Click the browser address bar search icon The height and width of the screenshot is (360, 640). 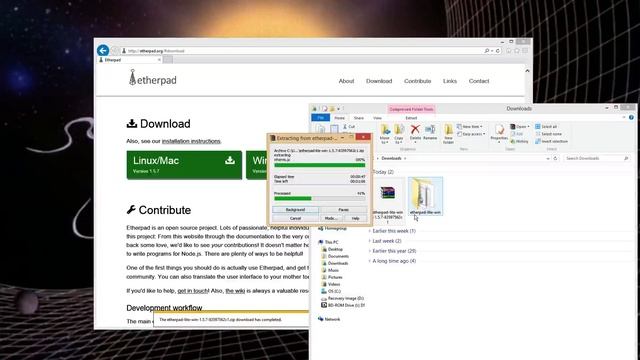coord(487,51)
